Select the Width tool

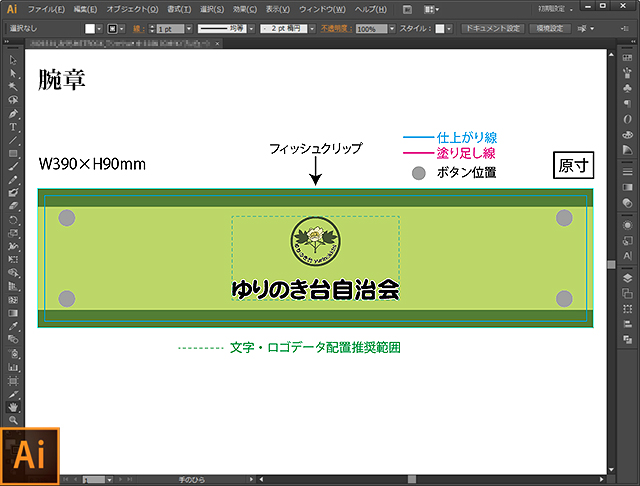tap(13, 246)
